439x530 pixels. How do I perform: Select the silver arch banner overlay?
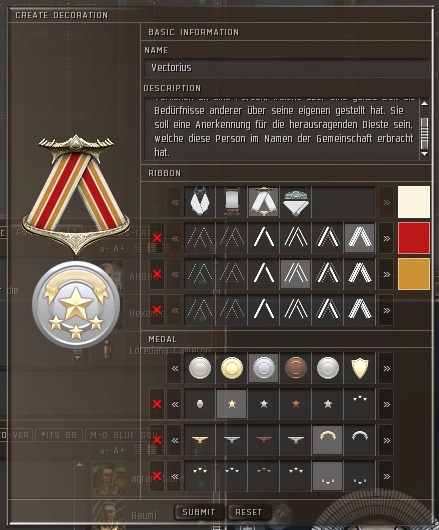[x=360, y=440]
